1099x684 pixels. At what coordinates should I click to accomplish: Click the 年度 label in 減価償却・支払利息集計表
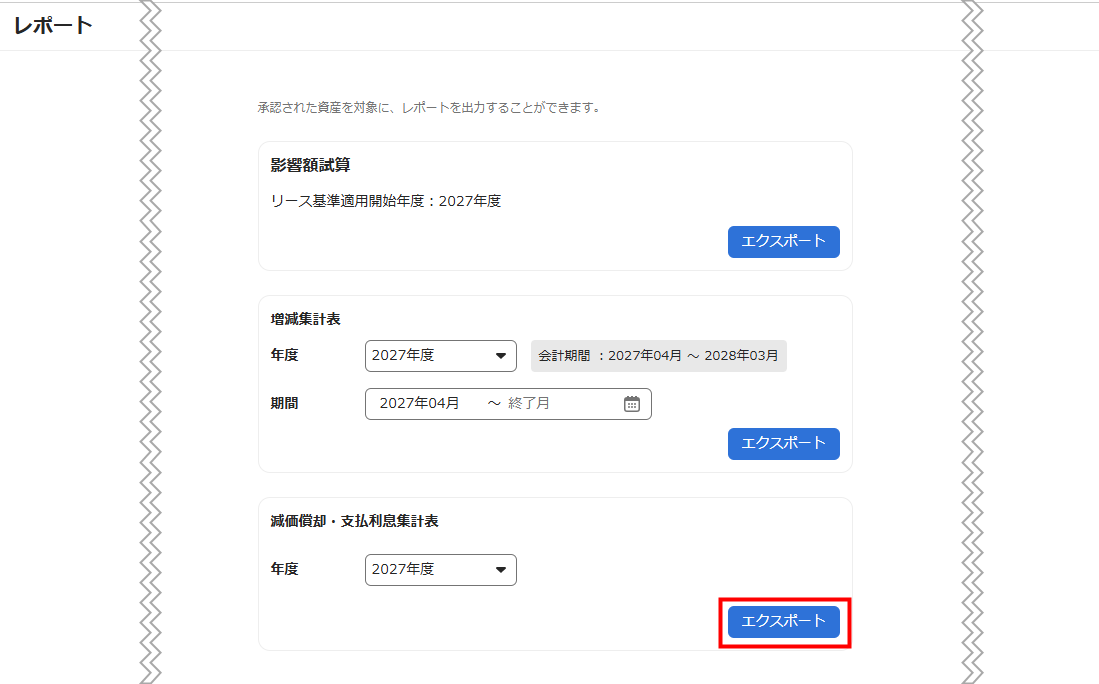pyautogui.click(x=284, y=569)
